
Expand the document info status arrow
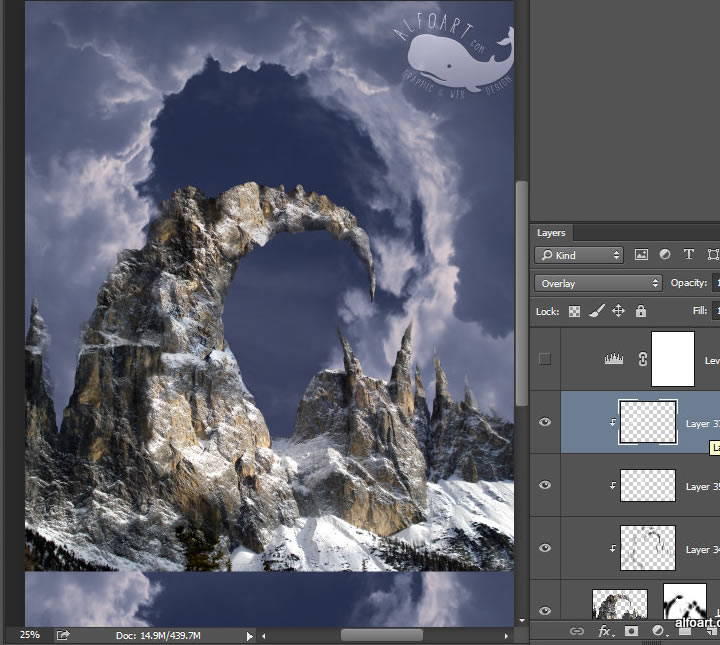pyautogui.click(x=250, y=635)
